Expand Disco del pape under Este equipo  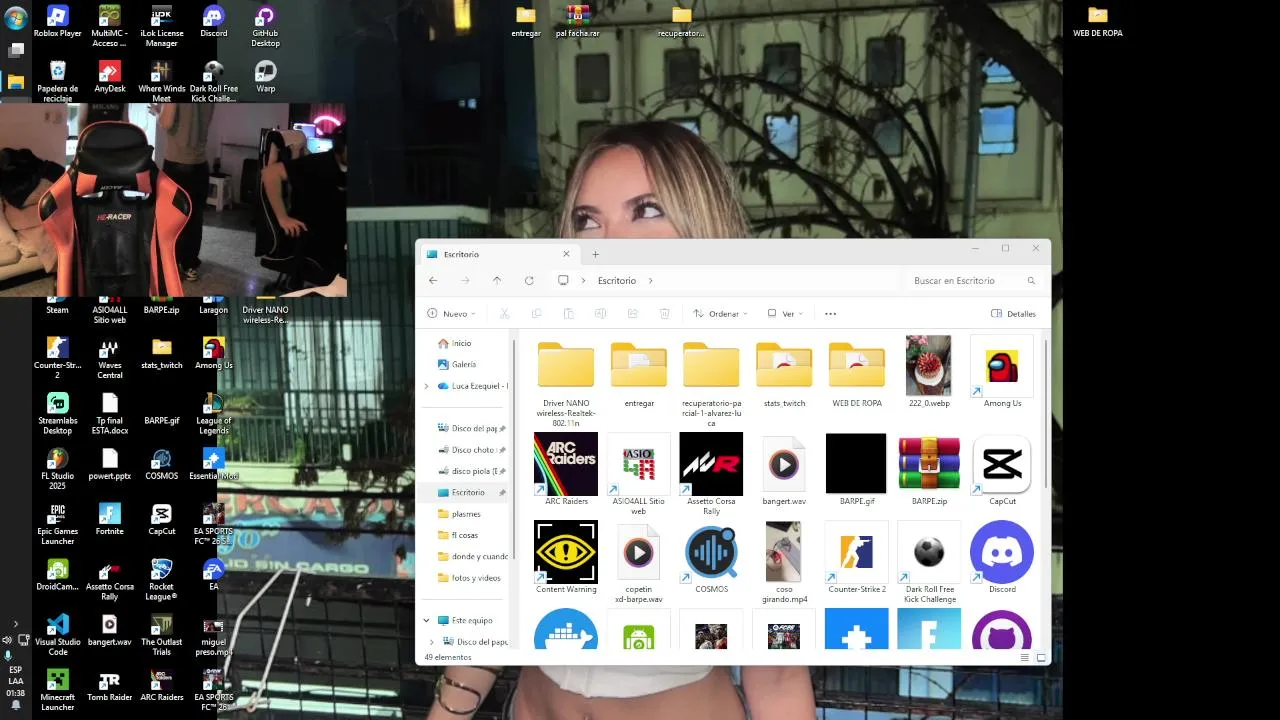pyautogui.click(x=432, y=642)
